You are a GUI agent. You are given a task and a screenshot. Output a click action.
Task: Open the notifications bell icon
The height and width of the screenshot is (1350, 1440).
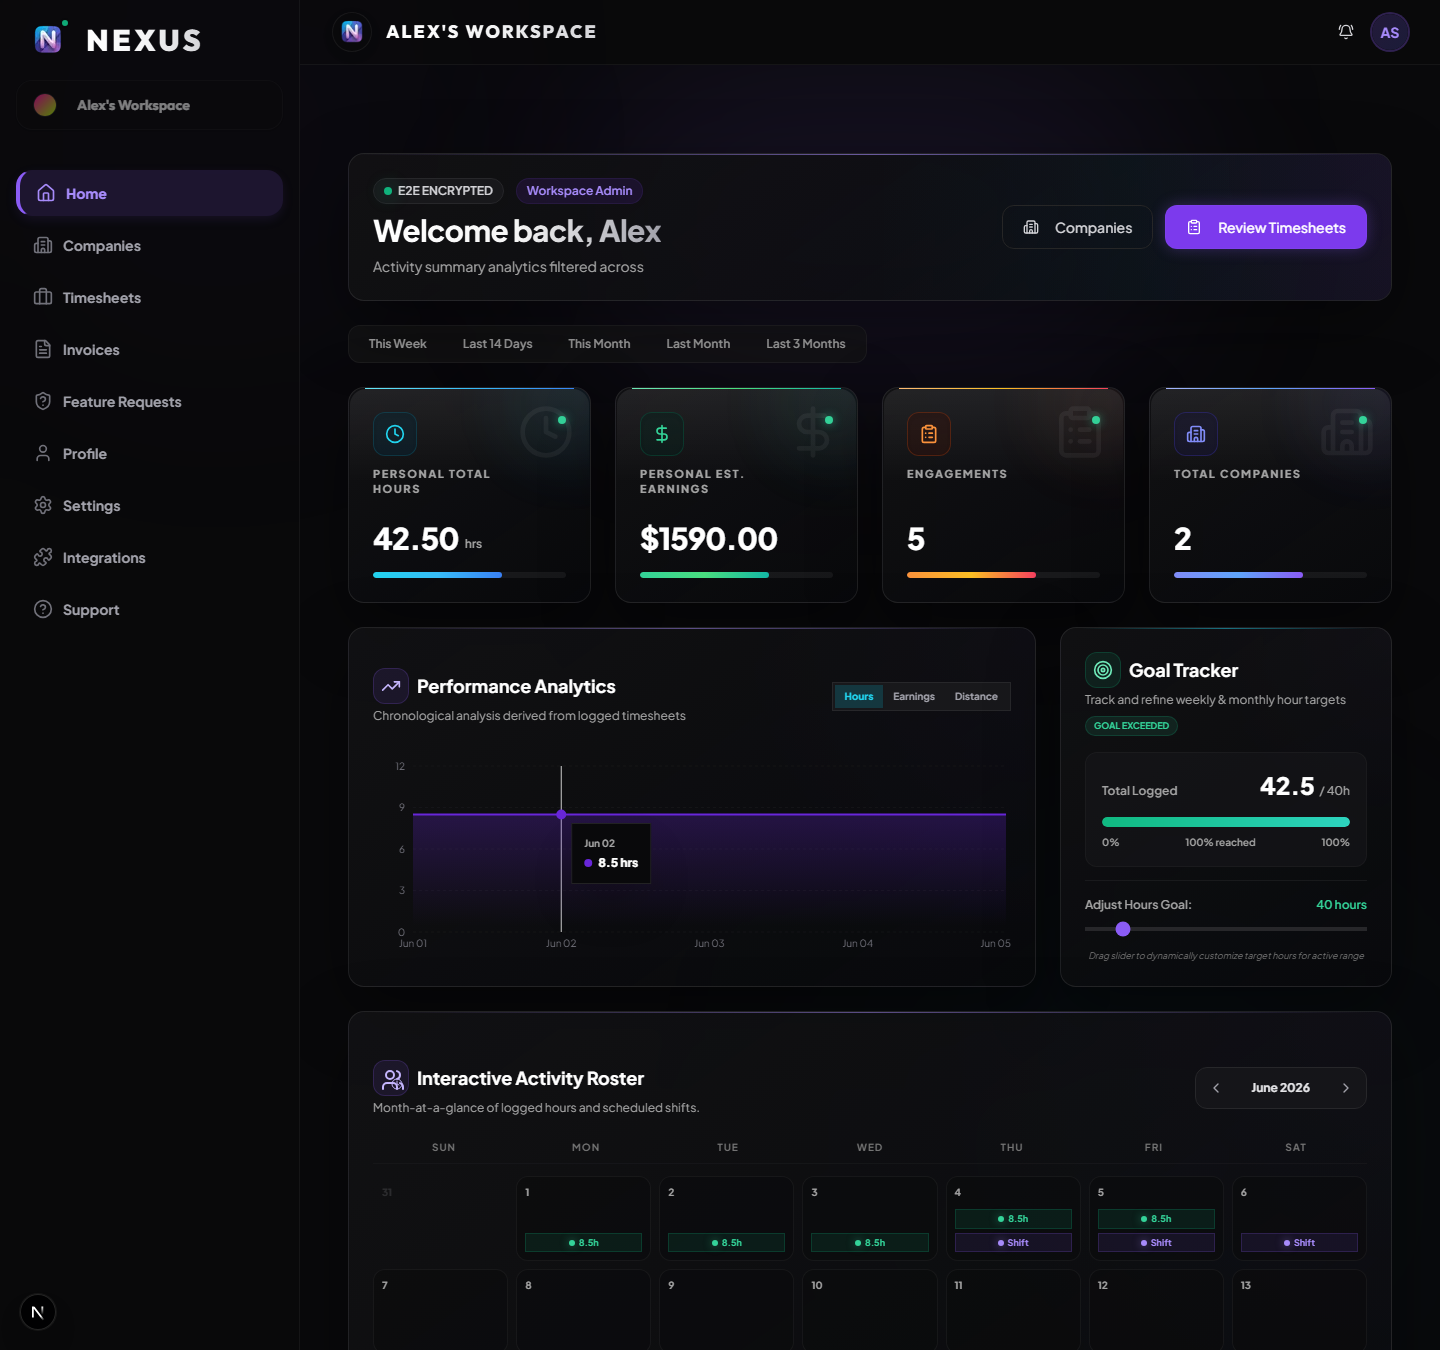tap(1346, 32)
